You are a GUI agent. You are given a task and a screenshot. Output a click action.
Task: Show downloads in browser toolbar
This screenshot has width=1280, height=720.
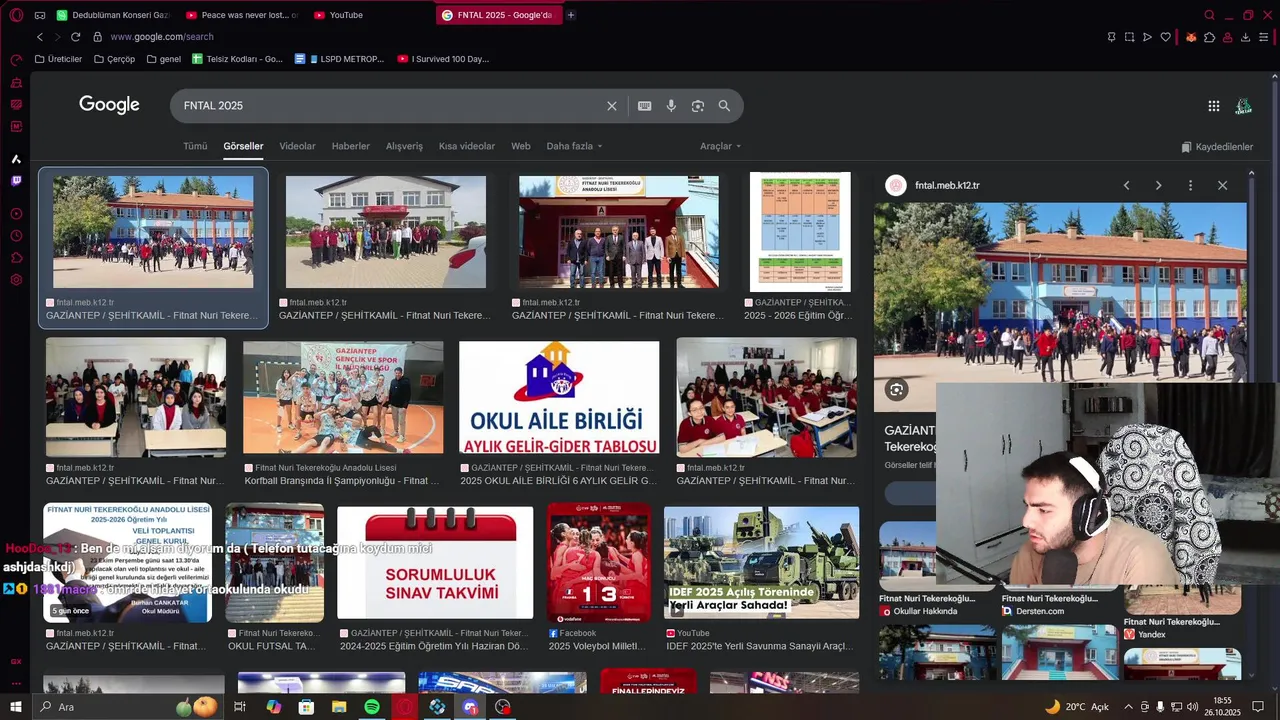[x=1245, y=37]
